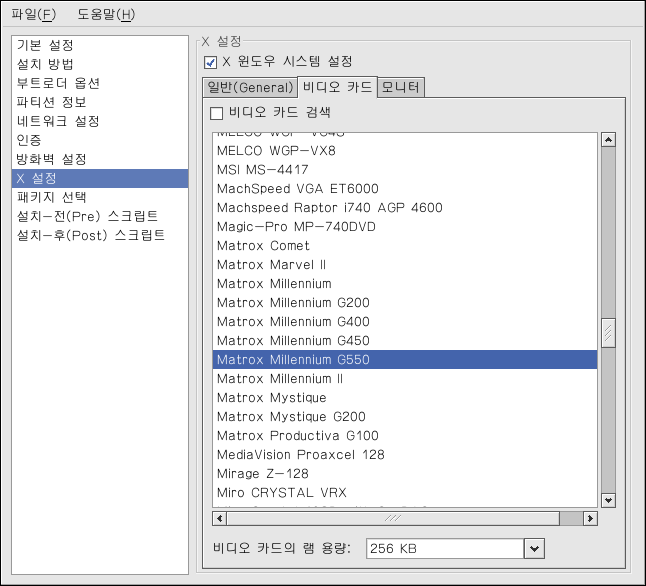Expand the video card RAM dropdown arrow
Image resolution: width=646 pixels, height=586 pixels.
(534, 549)
